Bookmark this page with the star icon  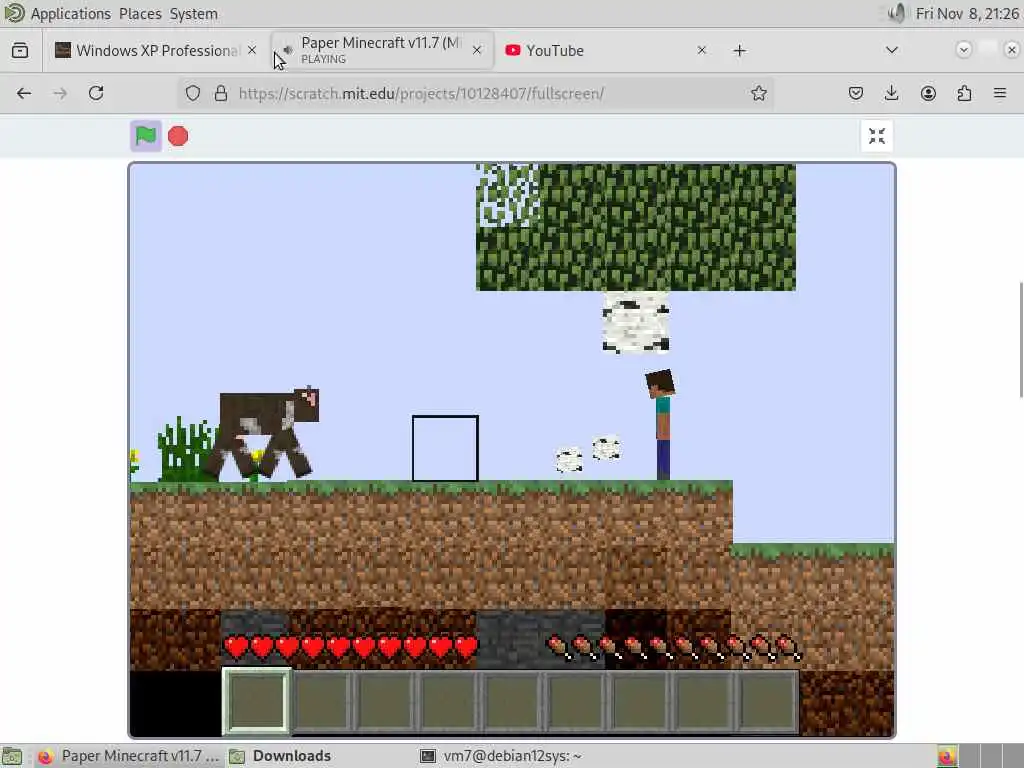[758, 93]
